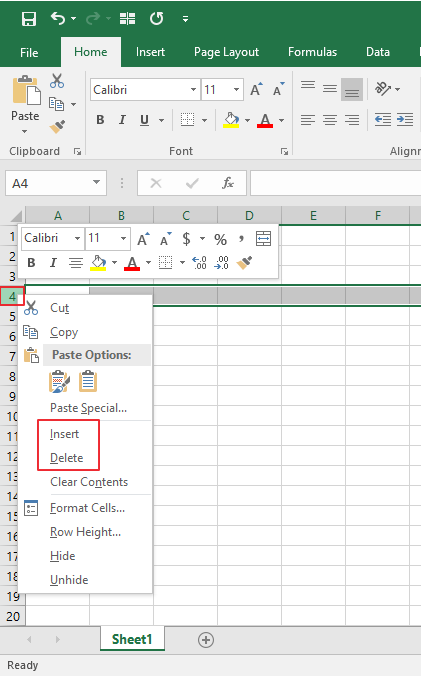
Task: Click the grid layout icon in the title bar
Action: click(x=127, y=19)
